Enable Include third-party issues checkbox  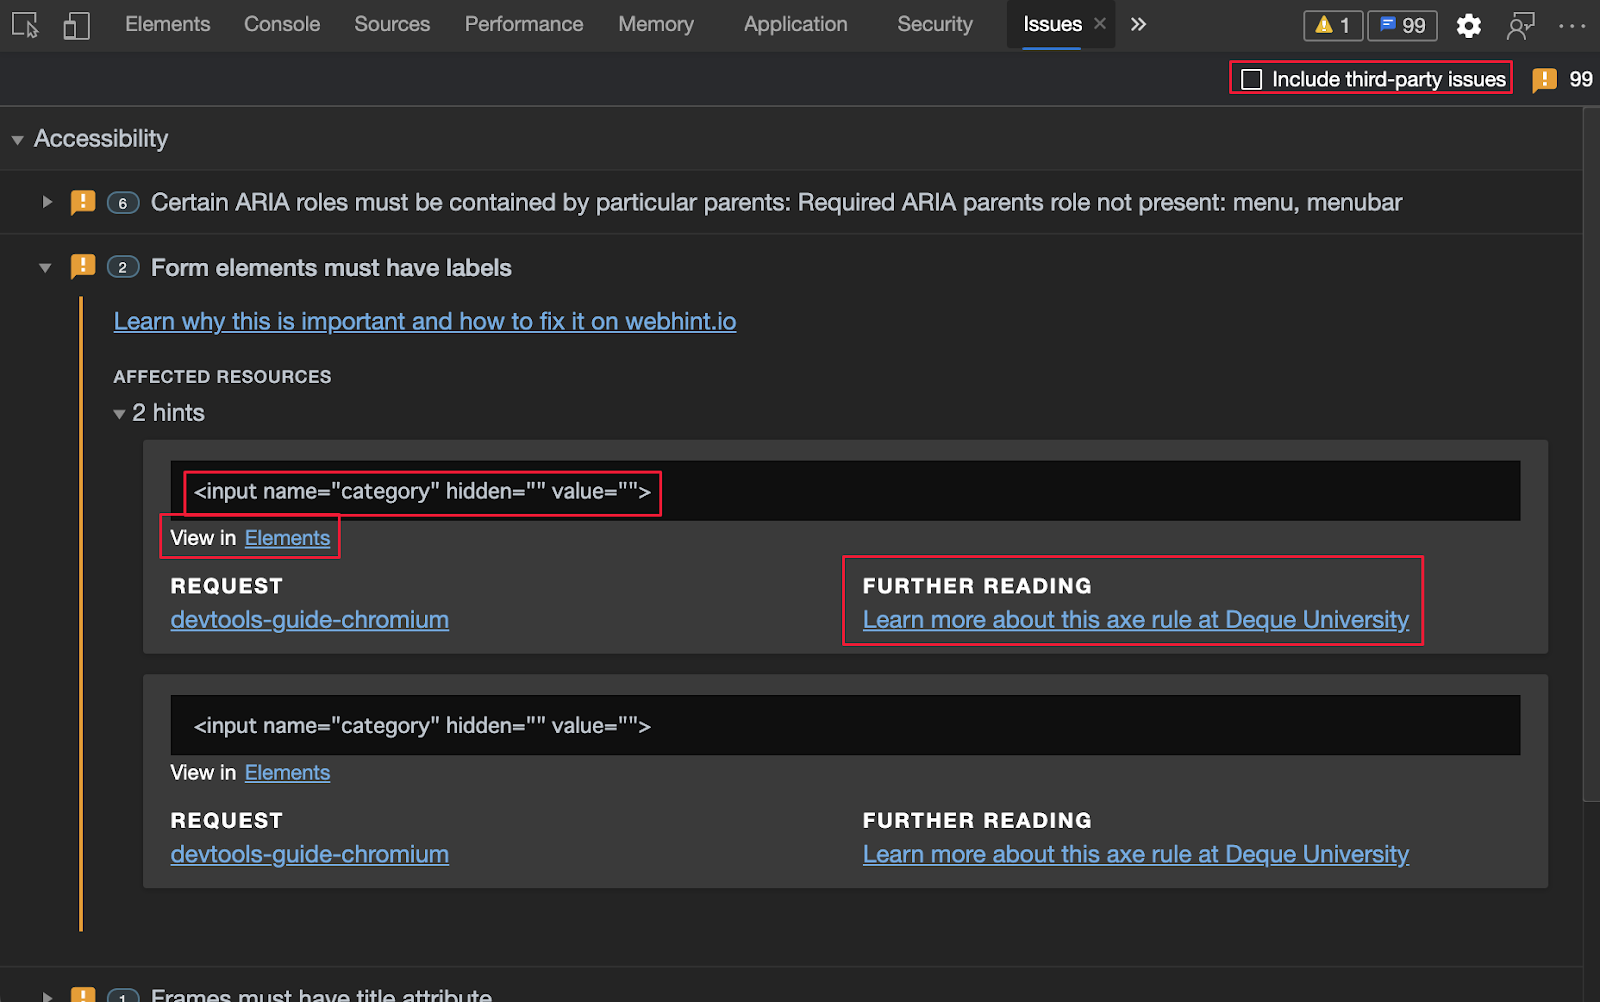[x=1251, y=79]
